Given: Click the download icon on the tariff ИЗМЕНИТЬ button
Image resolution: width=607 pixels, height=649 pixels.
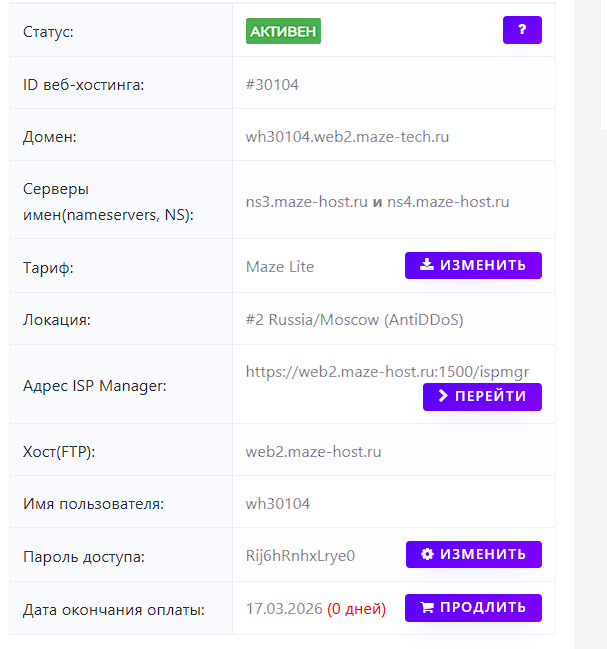Looking at the screenshot, I should 427,265.
